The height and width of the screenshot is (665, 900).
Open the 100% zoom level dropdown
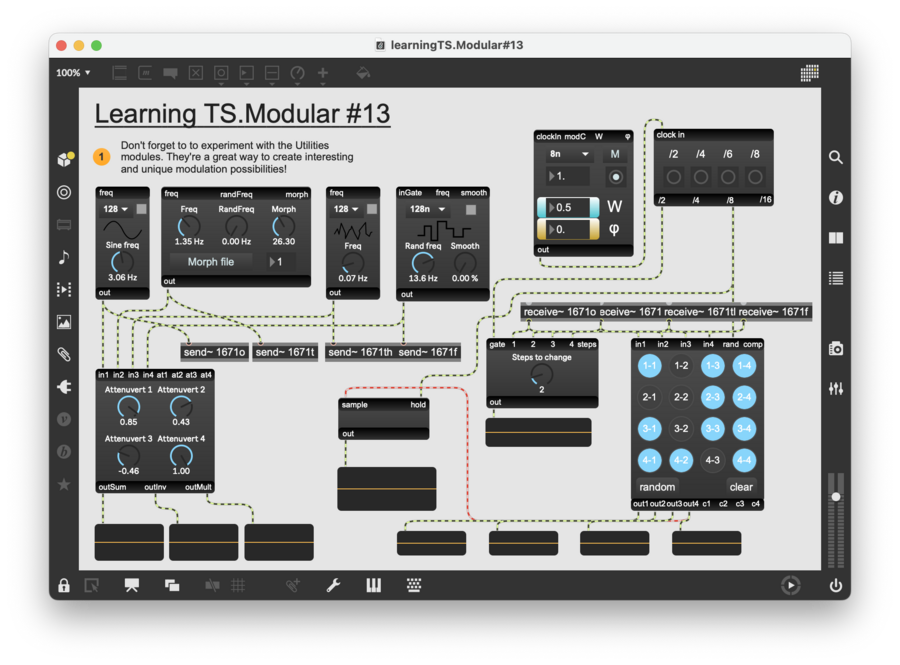[73, 73]
